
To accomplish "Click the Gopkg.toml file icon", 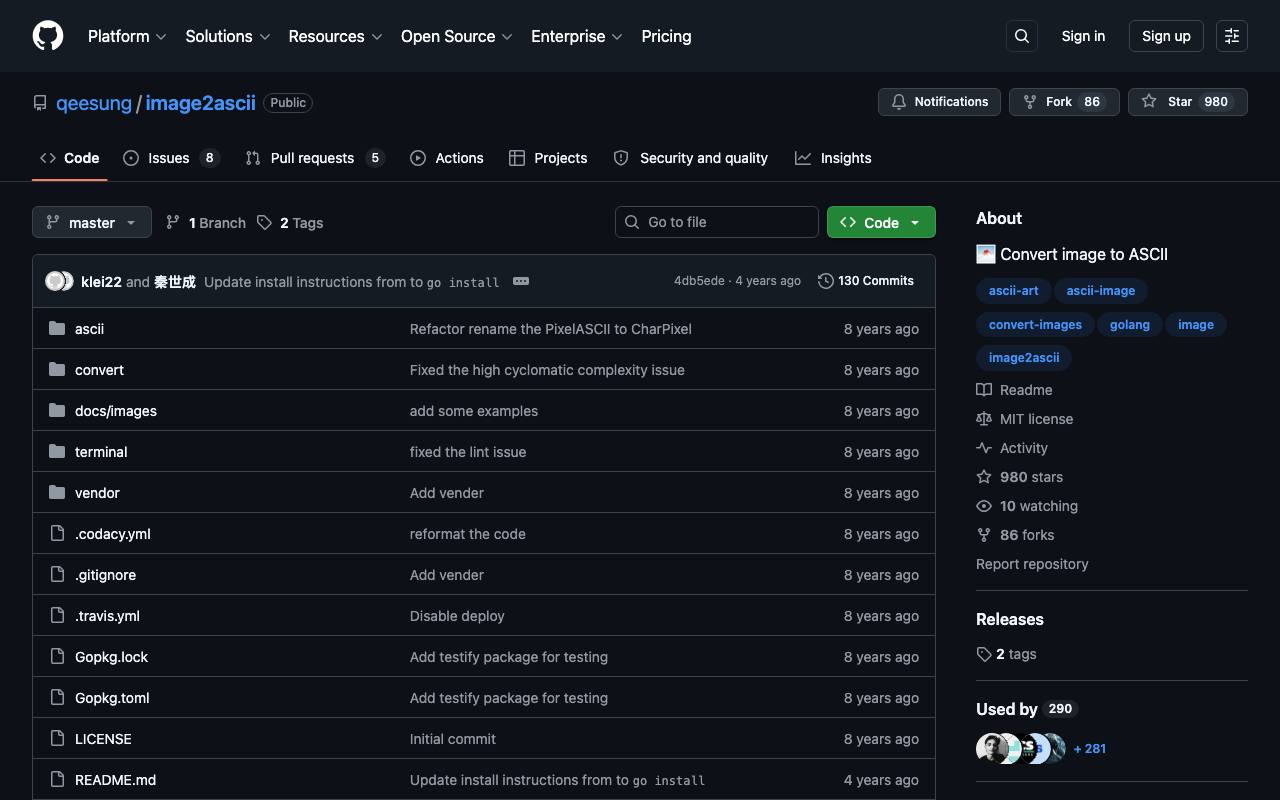I will 57,698.
